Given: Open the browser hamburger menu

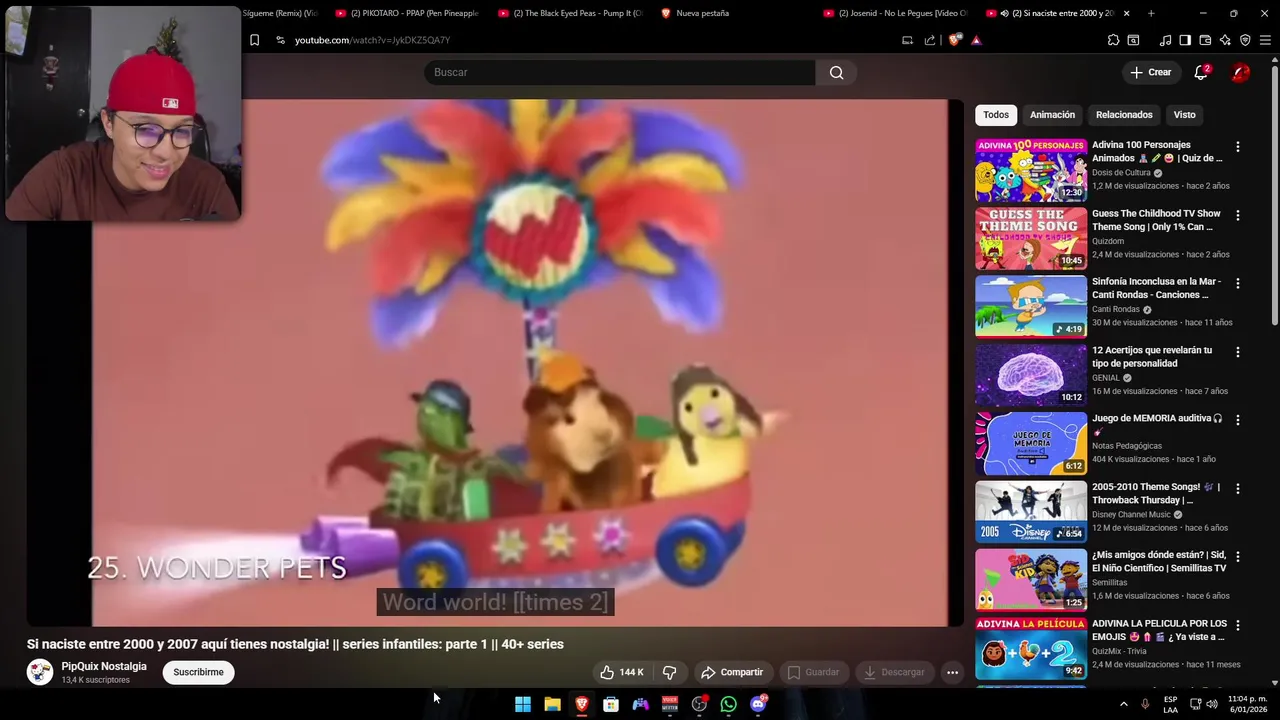Looking at the screenshot, I should coord(1265,40).
